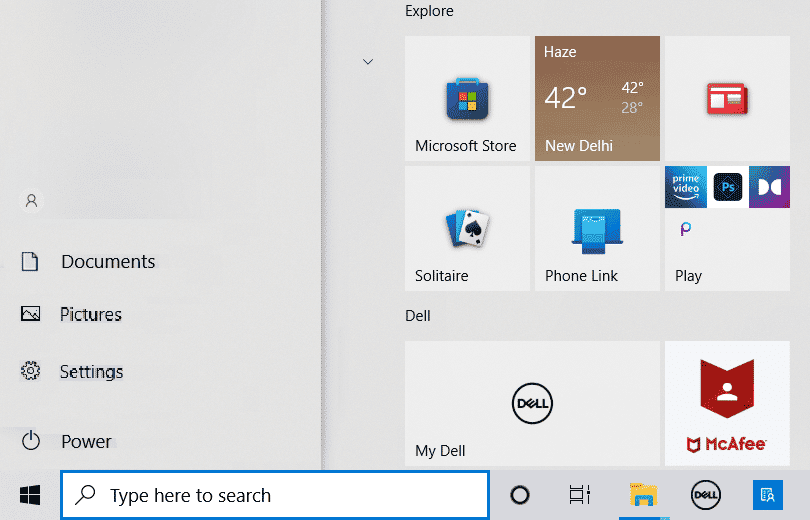This screenshot has width=810, height=520.
Task: Open the Dolby icon in the Play folder
Action: point(769,187)
